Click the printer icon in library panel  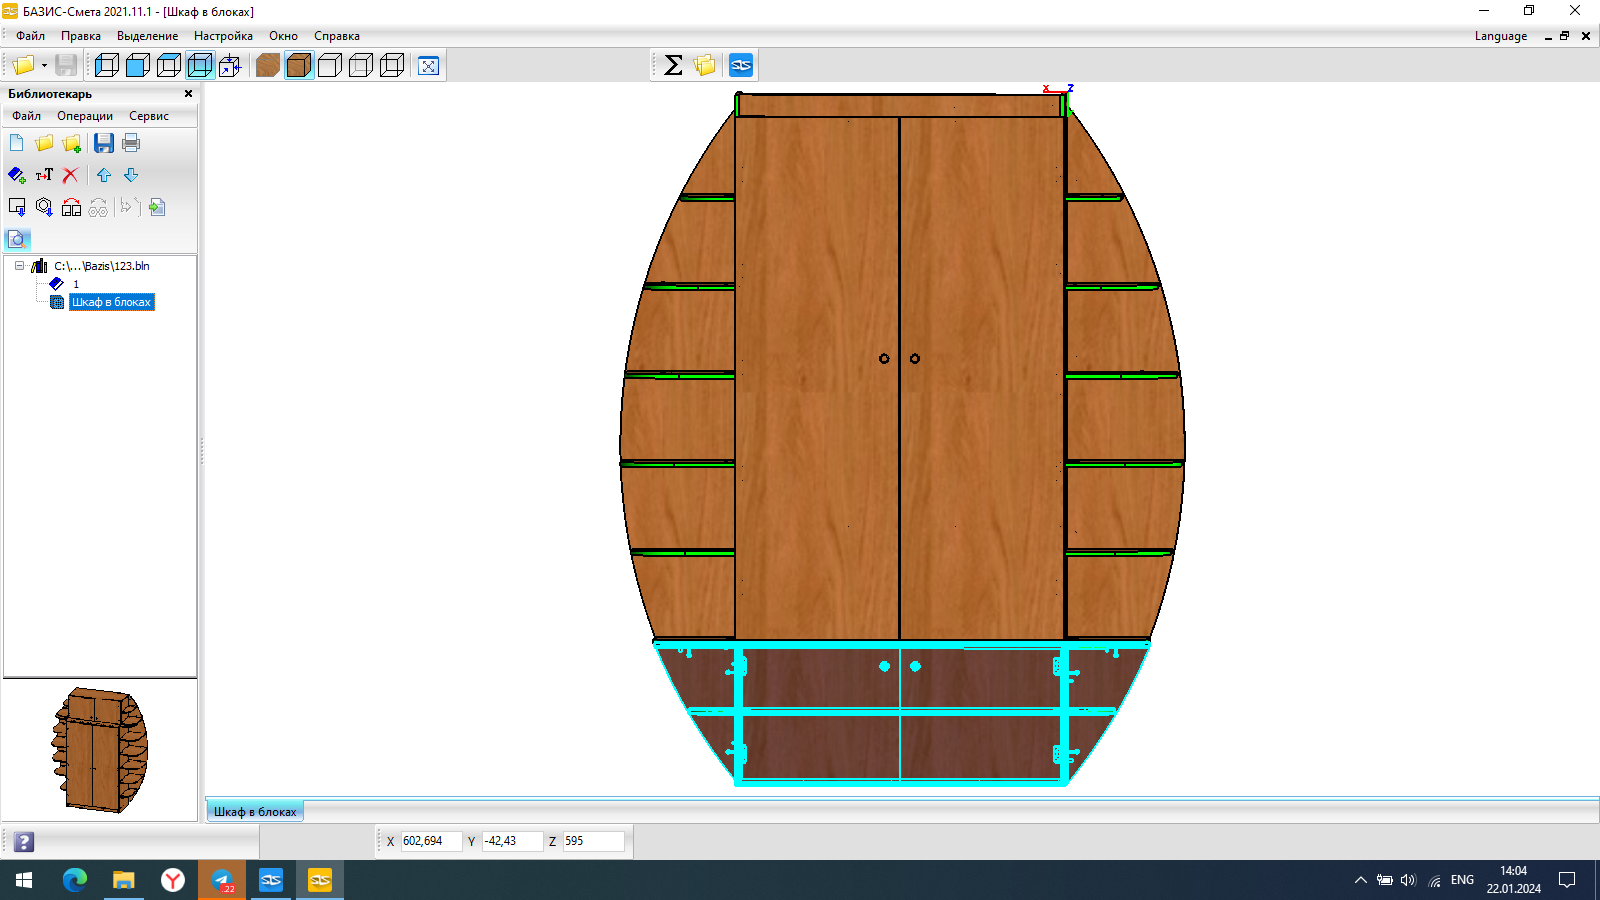(131, 143)
